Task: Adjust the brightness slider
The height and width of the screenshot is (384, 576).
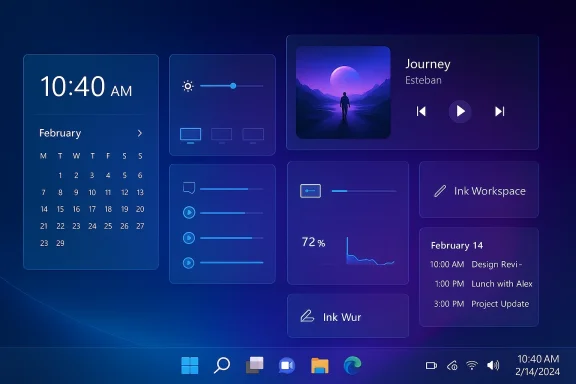Action: pyautogui.click(x=232, y=86)
